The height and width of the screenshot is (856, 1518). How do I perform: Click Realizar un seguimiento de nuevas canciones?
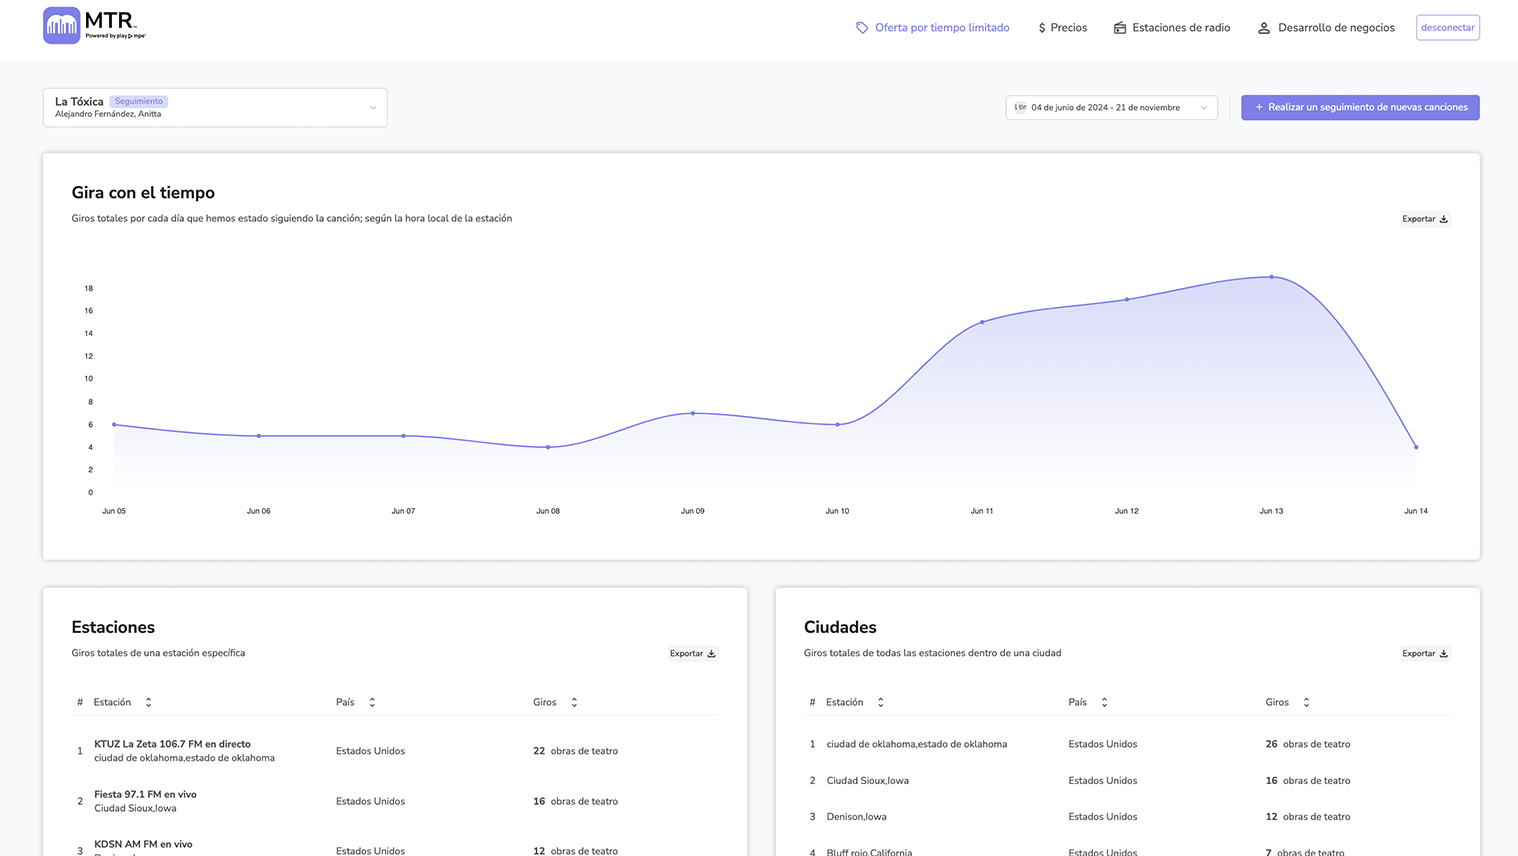point(1360,107)
